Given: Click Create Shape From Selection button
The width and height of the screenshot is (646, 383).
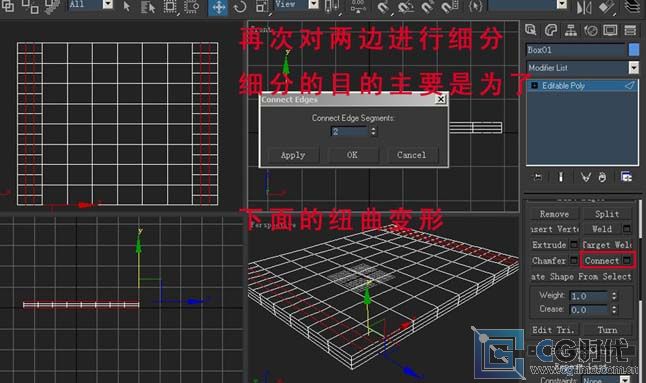Looking at the screenshot, I should pos(581,276).
